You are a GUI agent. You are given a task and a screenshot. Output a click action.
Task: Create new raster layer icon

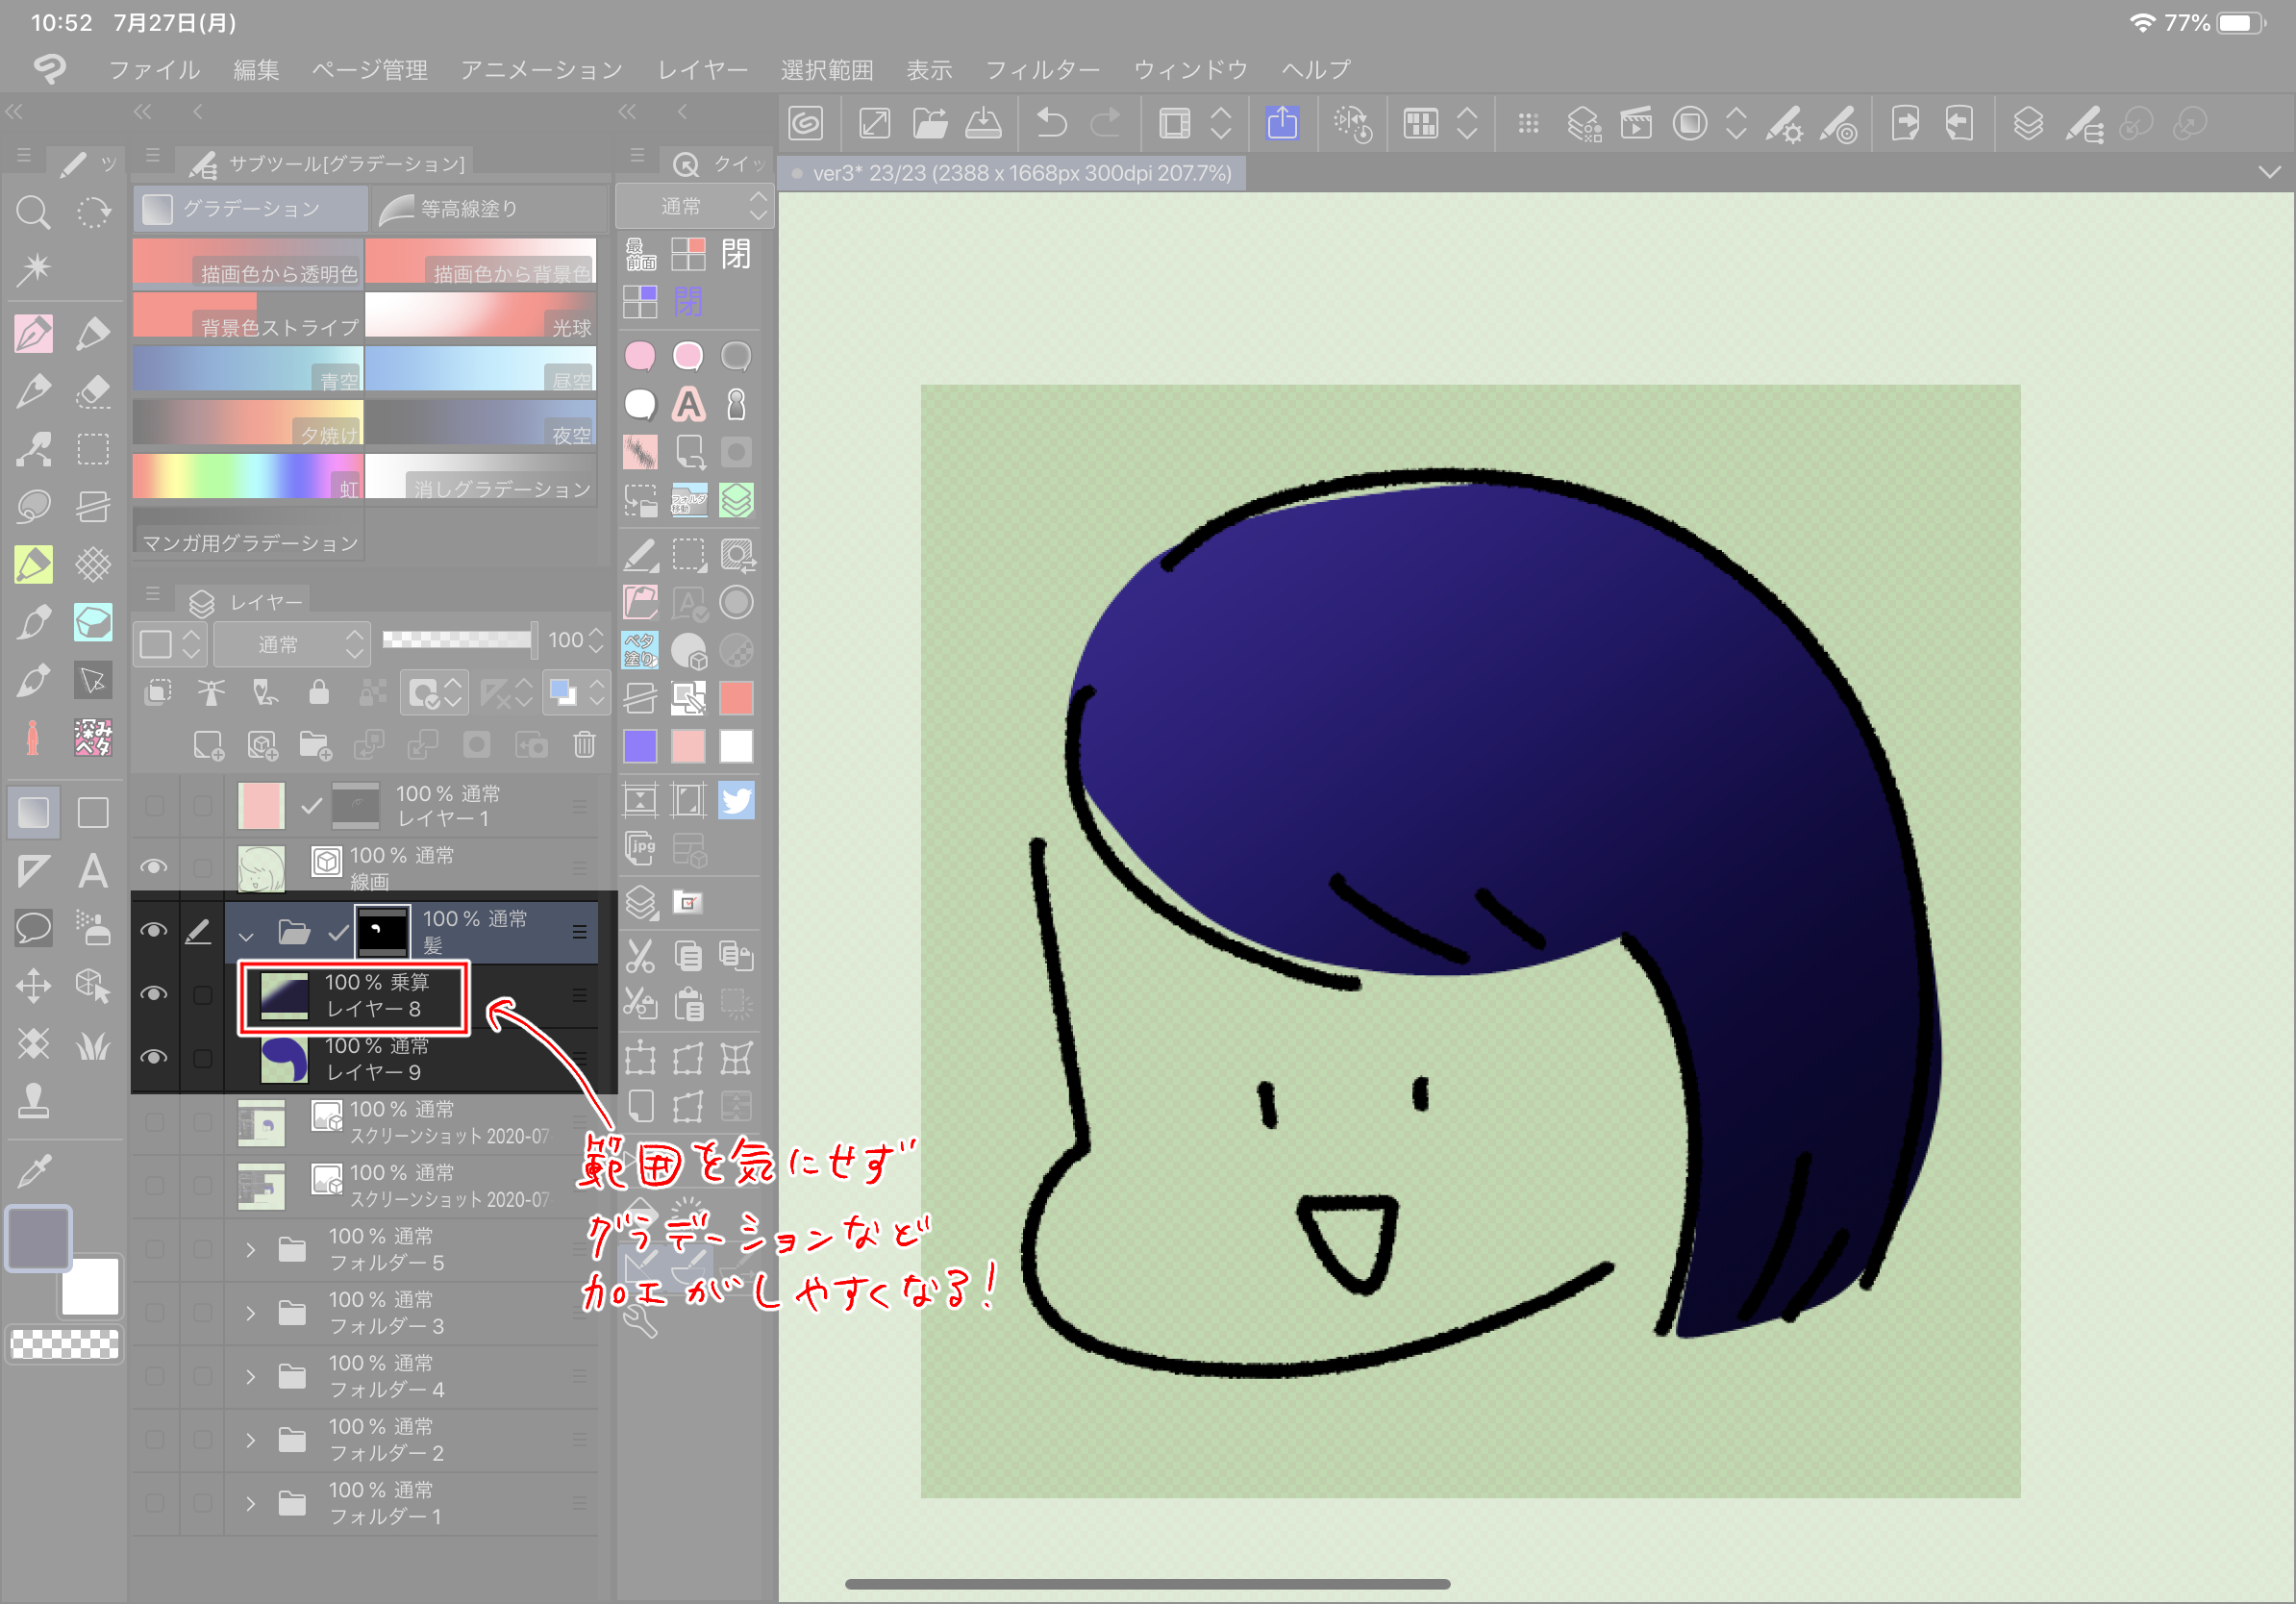[x=208, y=745]
